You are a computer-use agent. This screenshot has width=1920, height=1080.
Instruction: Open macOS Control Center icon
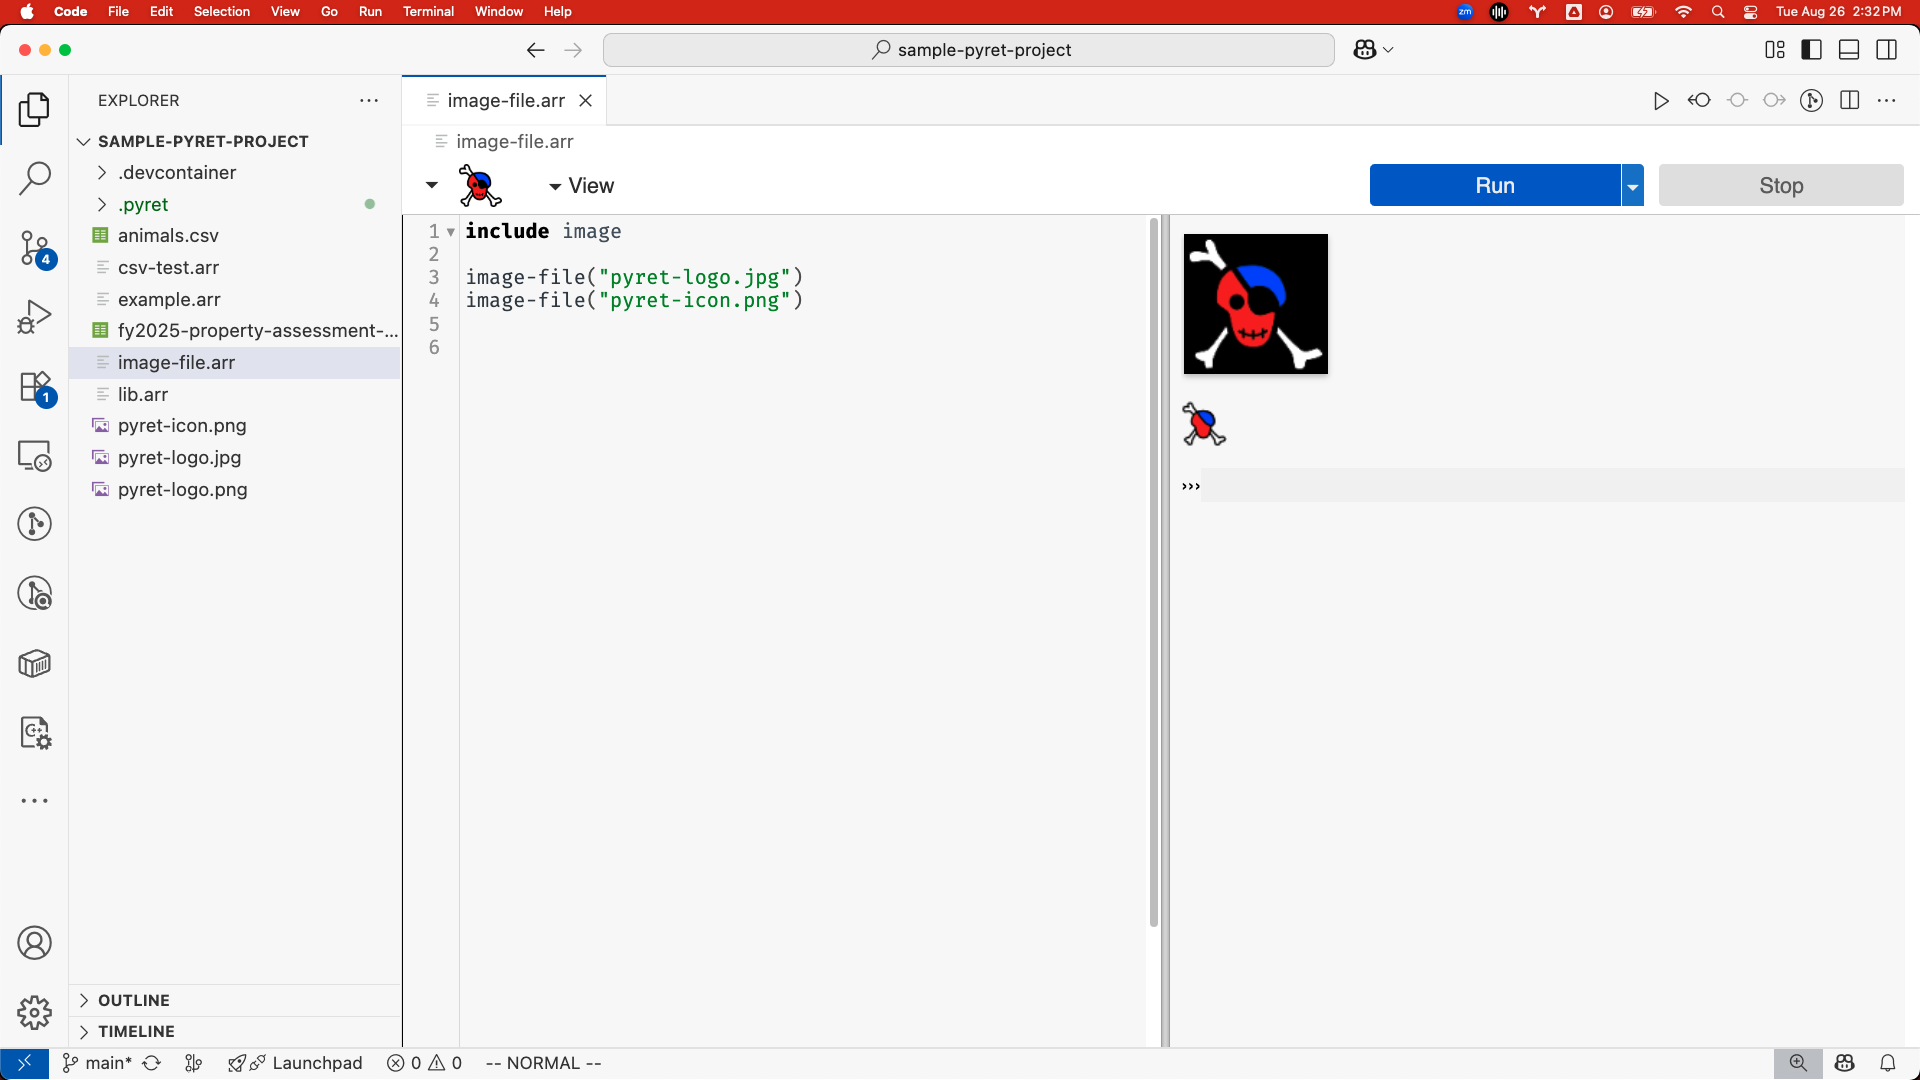pyautogui.click(x=1751, y=12)
